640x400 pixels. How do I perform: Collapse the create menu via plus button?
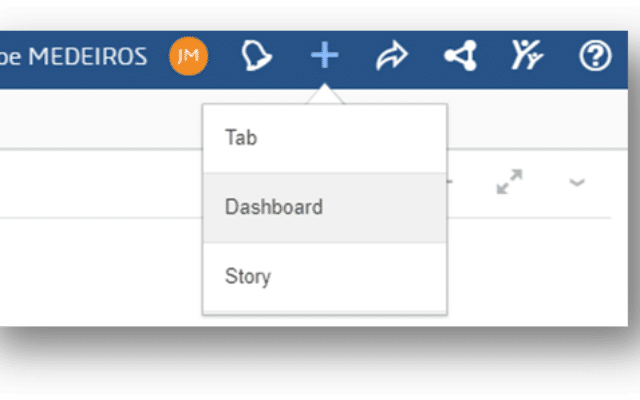coord(324,56)
